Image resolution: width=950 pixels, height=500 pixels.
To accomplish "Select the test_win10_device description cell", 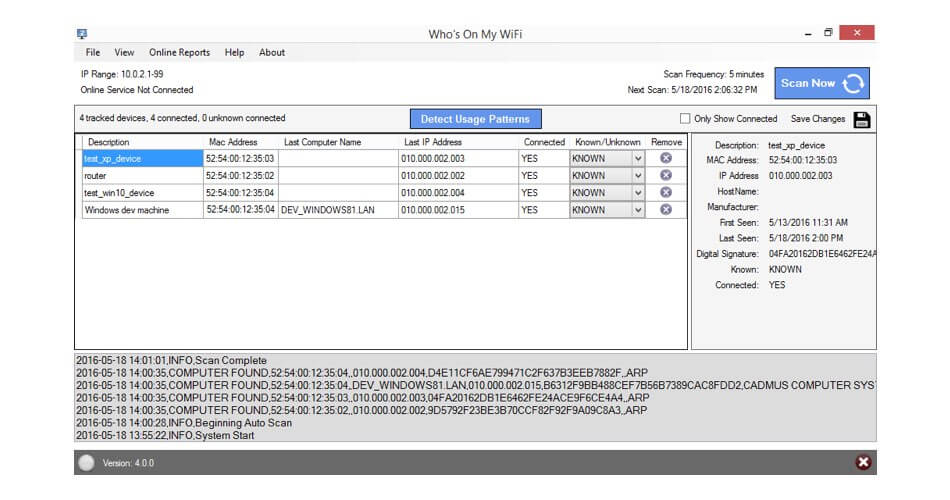I will (x=140, y=192).
